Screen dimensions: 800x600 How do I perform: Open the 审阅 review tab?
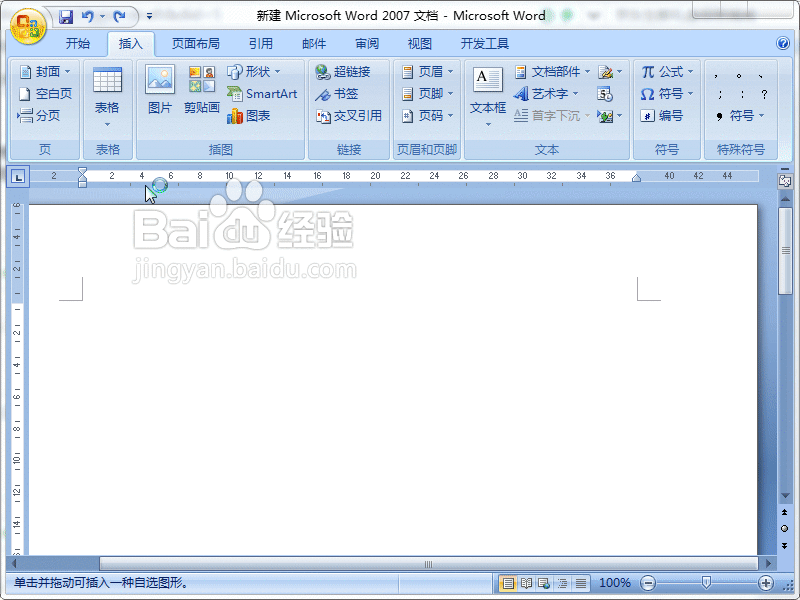tap(365, 43)
